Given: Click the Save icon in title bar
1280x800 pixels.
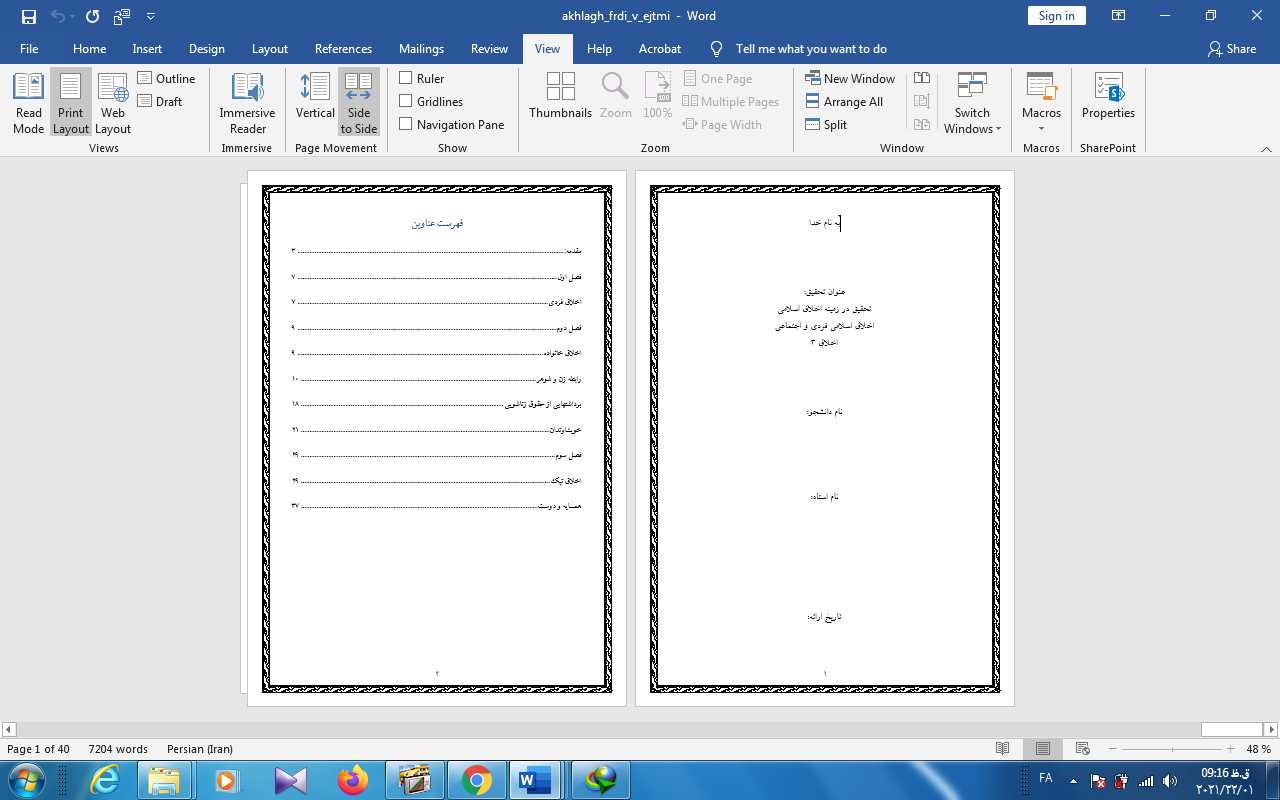Looking at the screenshot, I should tap(28, 16).
